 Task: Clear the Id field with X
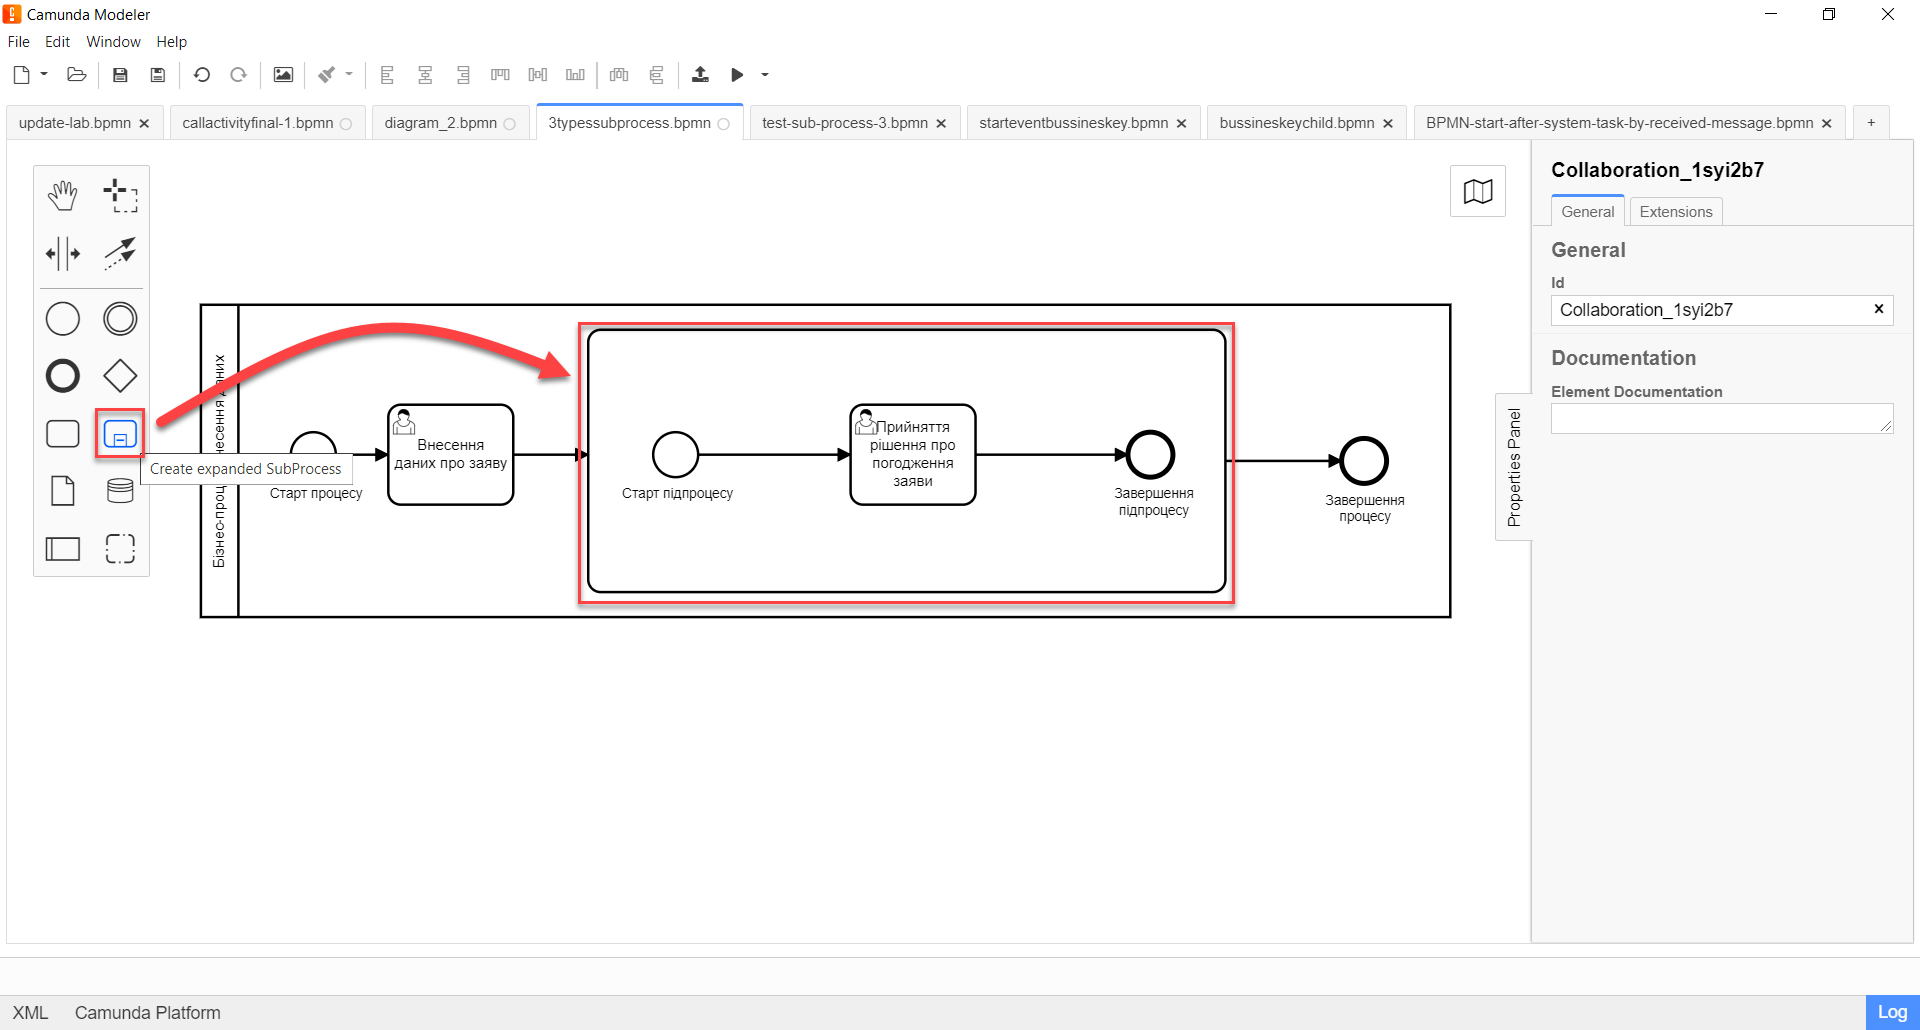coord(1879,309)
